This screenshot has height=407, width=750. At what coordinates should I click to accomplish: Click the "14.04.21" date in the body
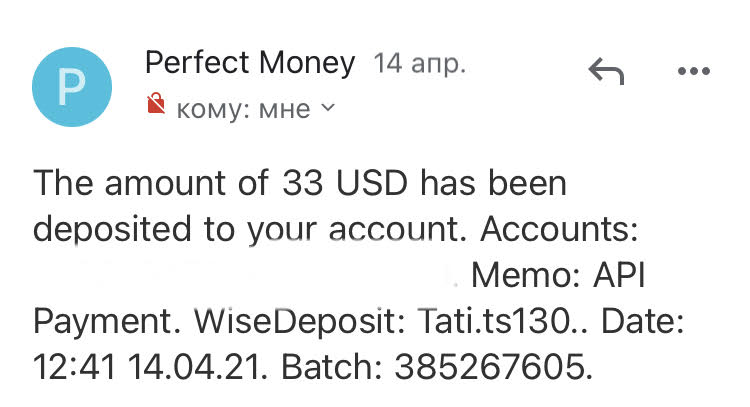point(197,368)
